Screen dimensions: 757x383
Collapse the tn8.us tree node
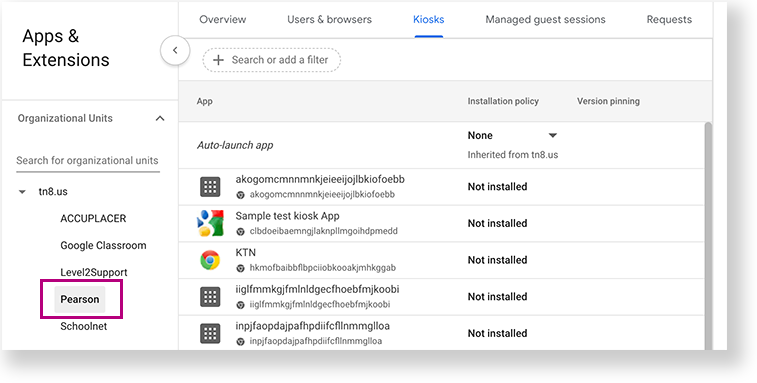tap(22, 192)
